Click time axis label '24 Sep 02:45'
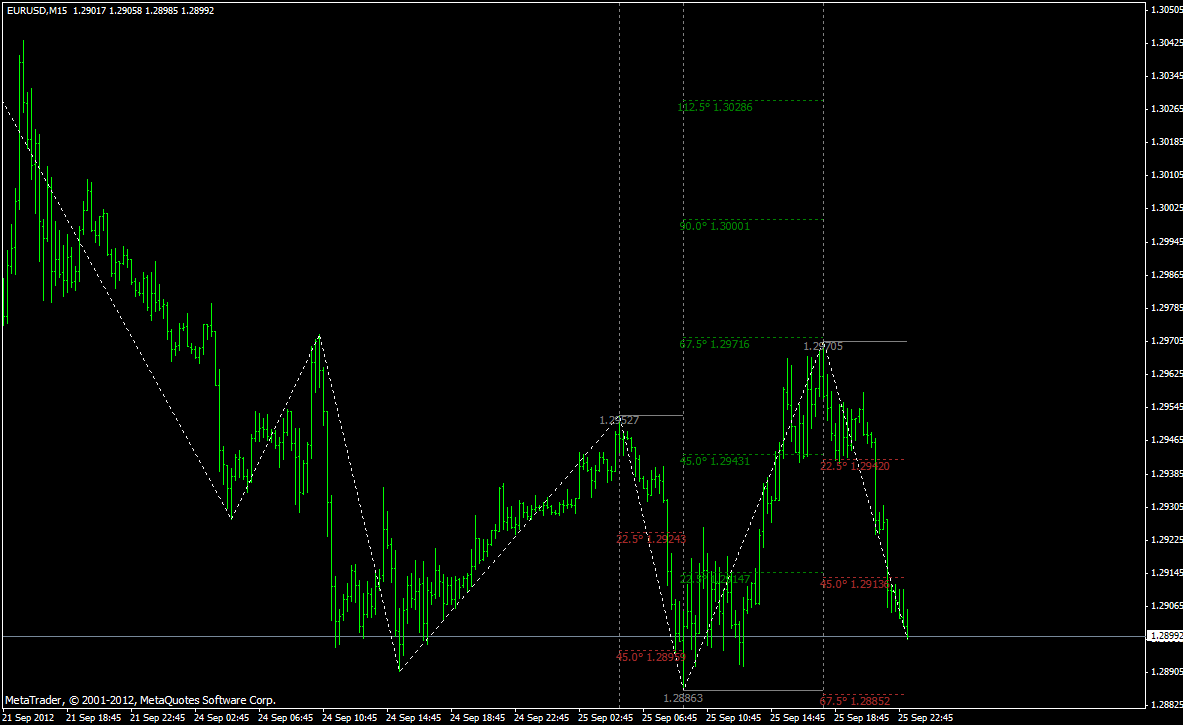Screen dimensions: 1183x725 222,717
